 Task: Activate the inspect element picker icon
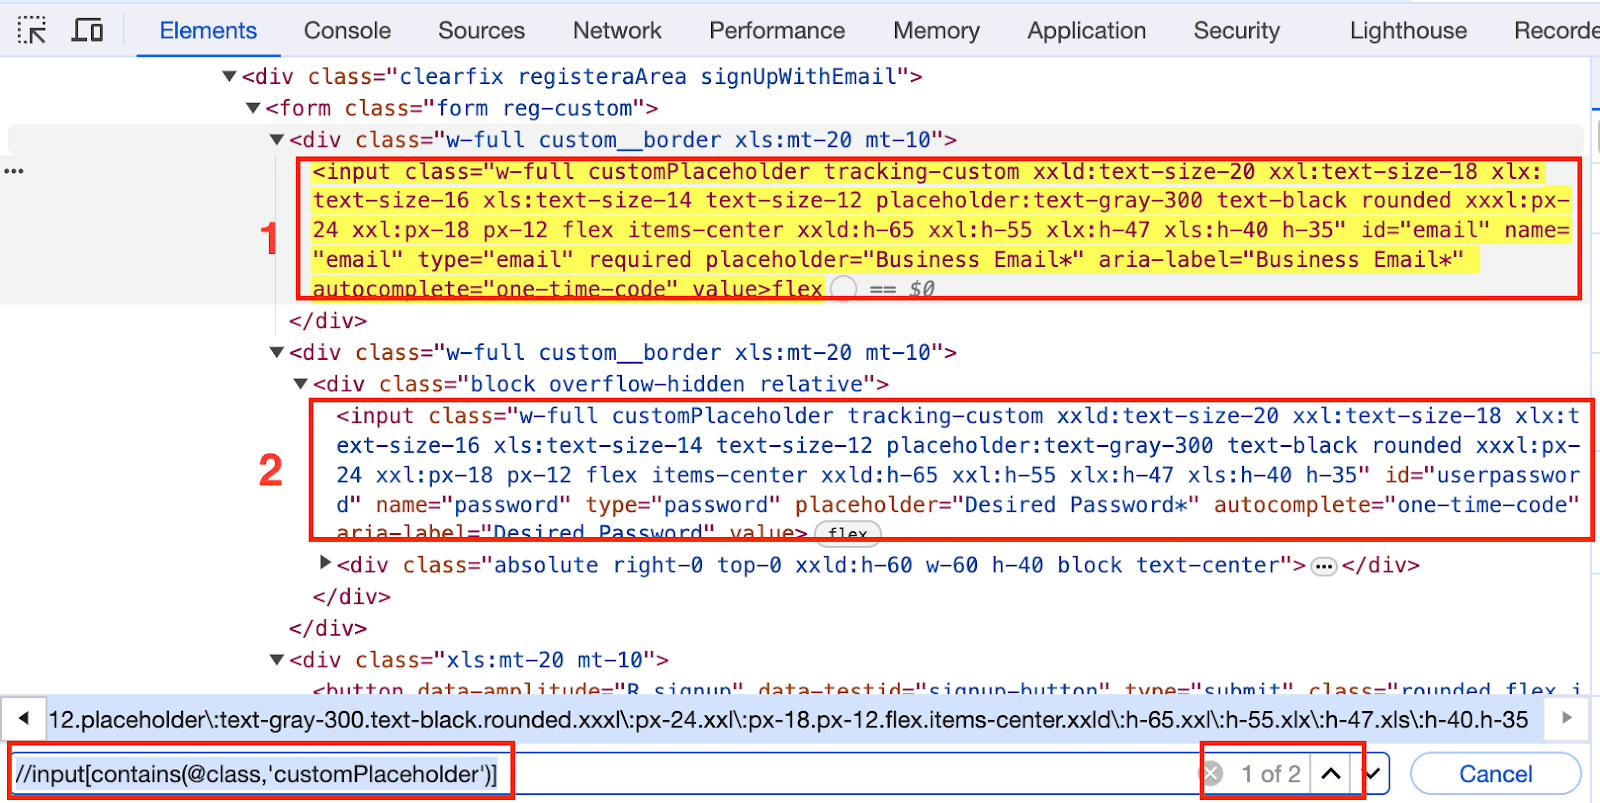pos(32,31)
